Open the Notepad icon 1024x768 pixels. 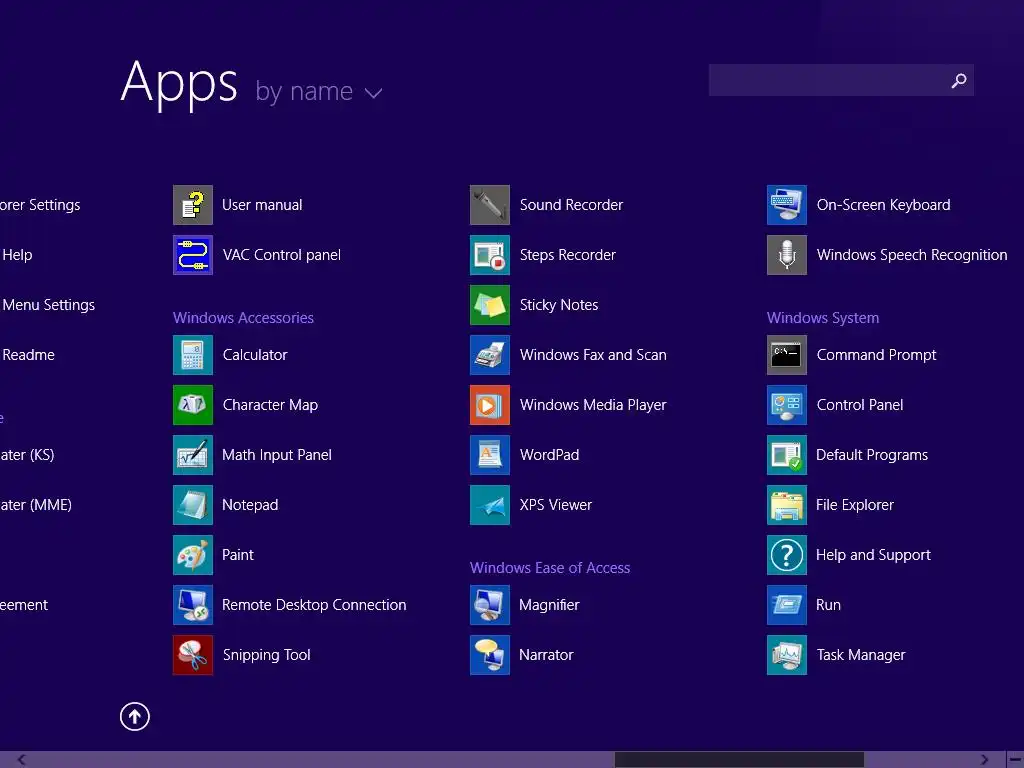[x=193, y=505]
